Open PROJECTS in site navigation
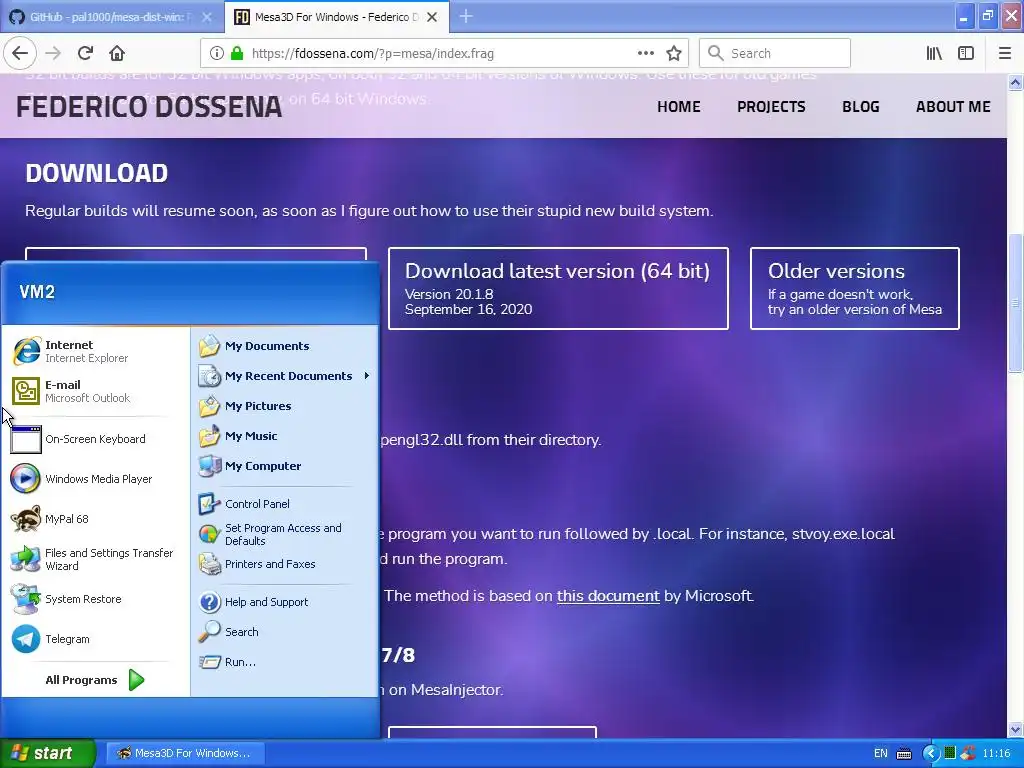Image resolution: width=1024 pixels, height=768 pixels. 771,107
